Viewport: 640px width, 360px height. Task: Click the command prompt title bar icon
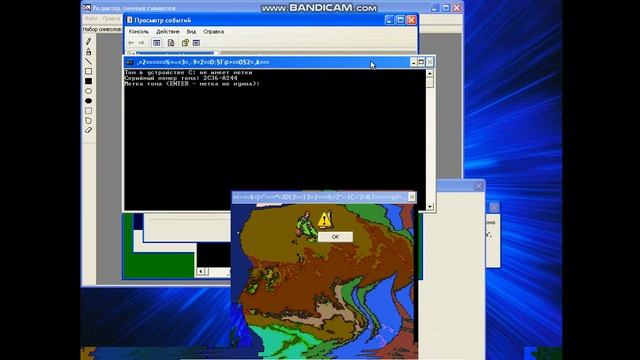coord(130,62)
